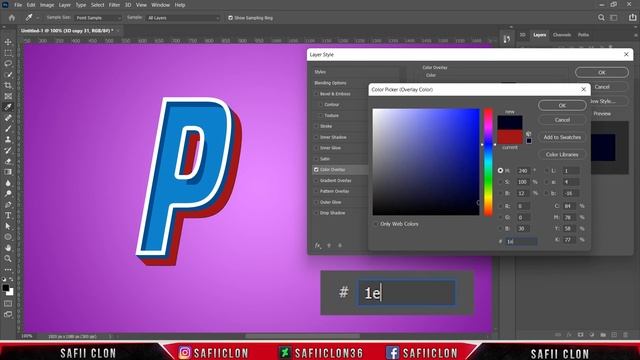Open the Image menu
The width and height of the screenshot is (640, 360).
tap(47, 5)
